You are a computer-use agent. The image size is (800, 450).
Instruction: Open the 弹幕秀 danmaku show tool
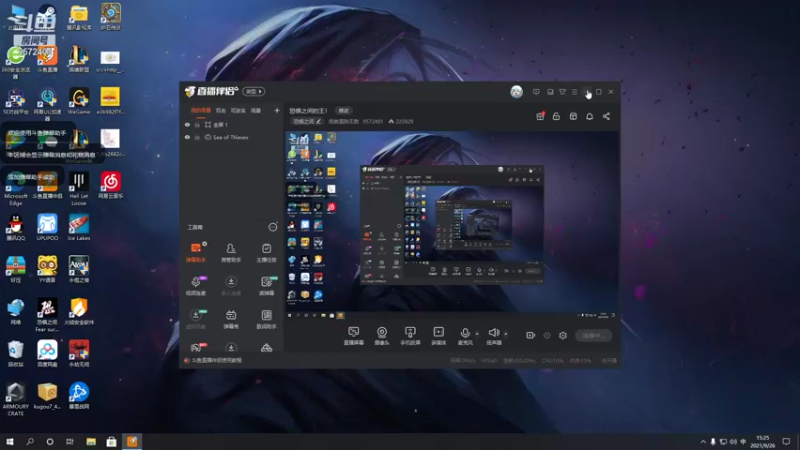click(x=231, y=319)
